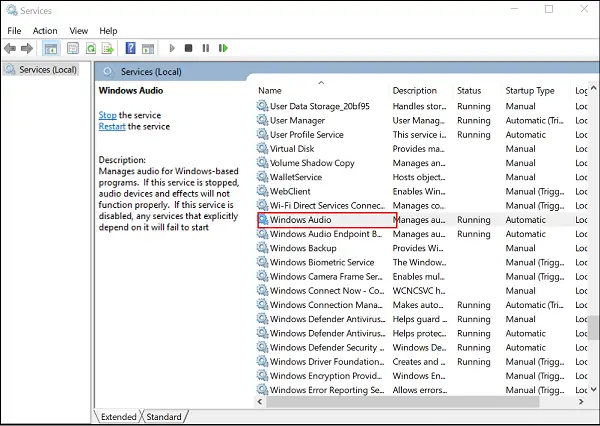
Task: Switch to the Standard tab
Action: (x=165, y=416)
